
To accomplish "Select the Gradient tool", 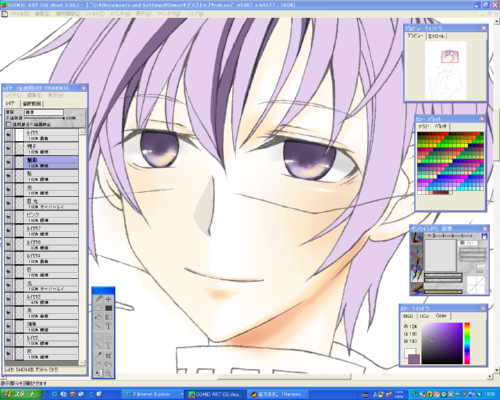I will [108, 317].
